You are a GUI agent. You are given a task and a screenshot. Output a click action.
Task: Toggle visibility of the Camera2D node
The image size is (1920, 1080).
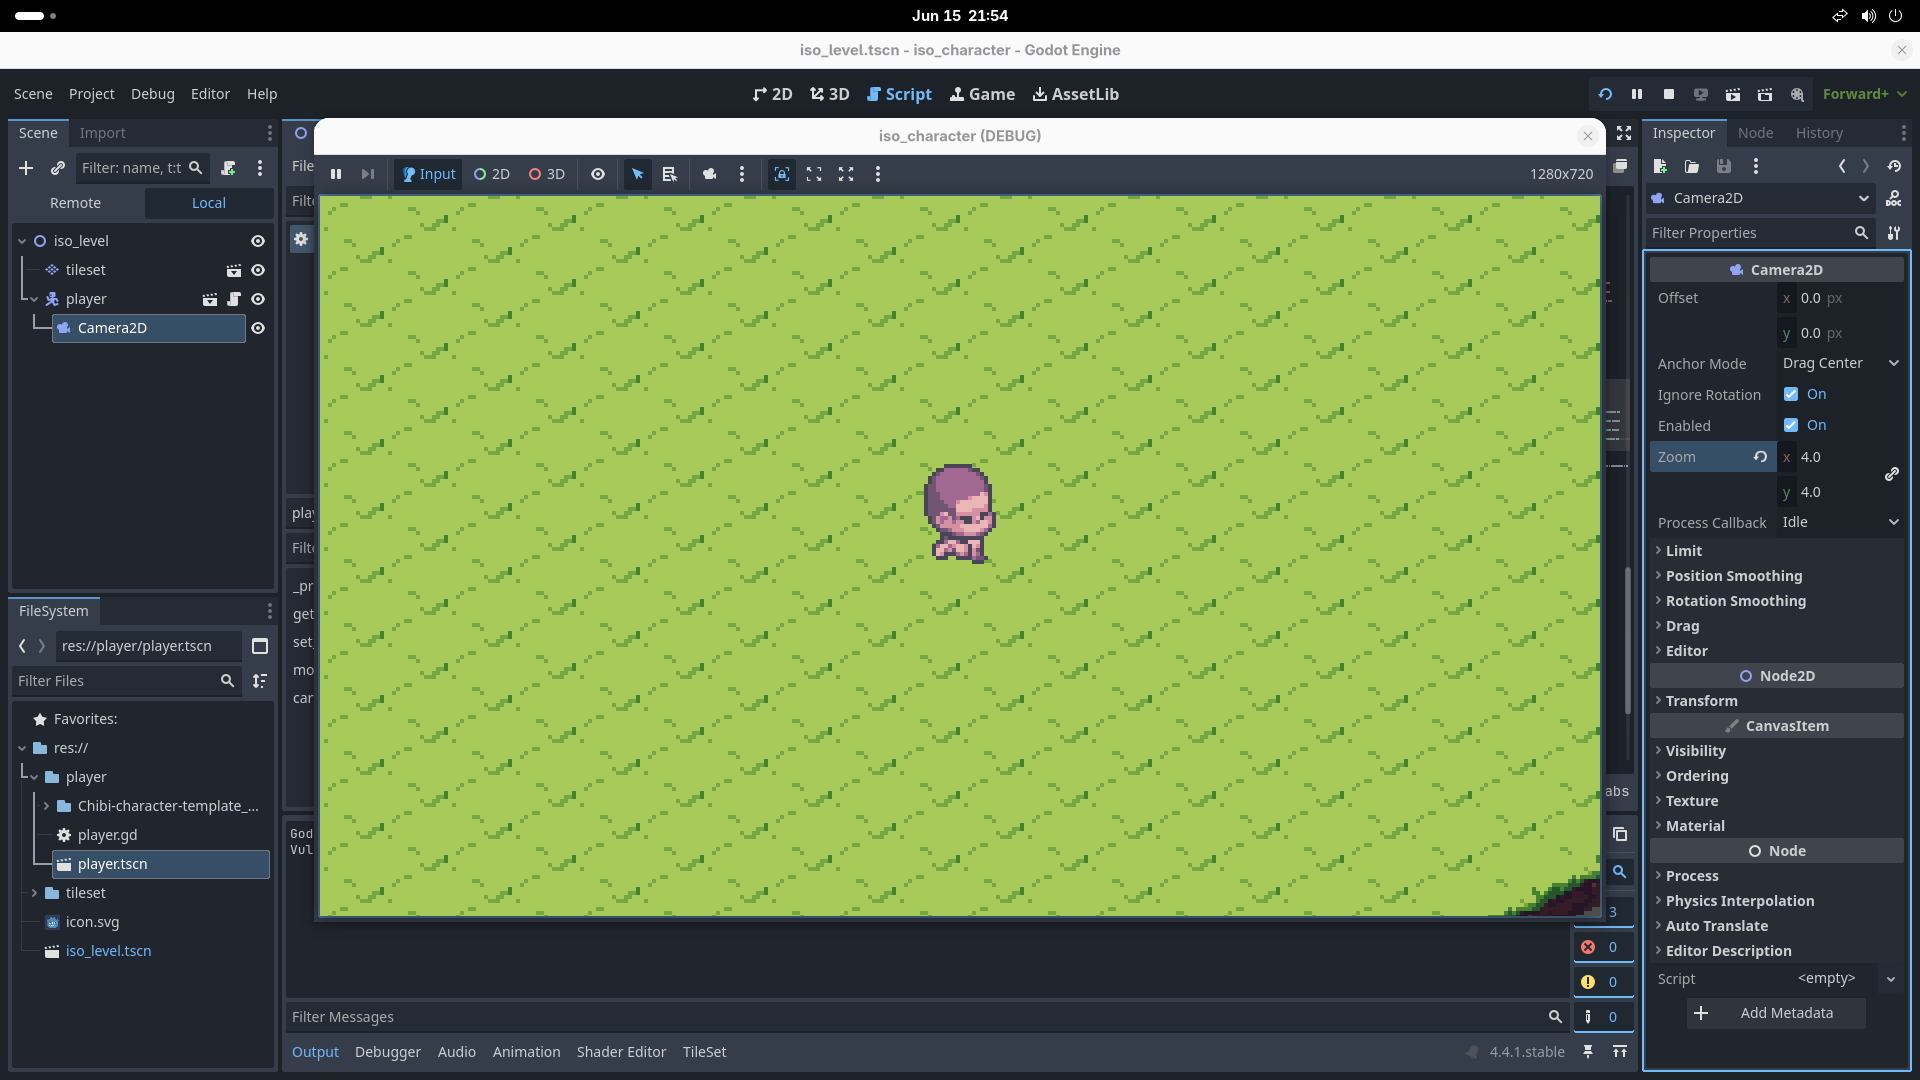pos(258,328)
